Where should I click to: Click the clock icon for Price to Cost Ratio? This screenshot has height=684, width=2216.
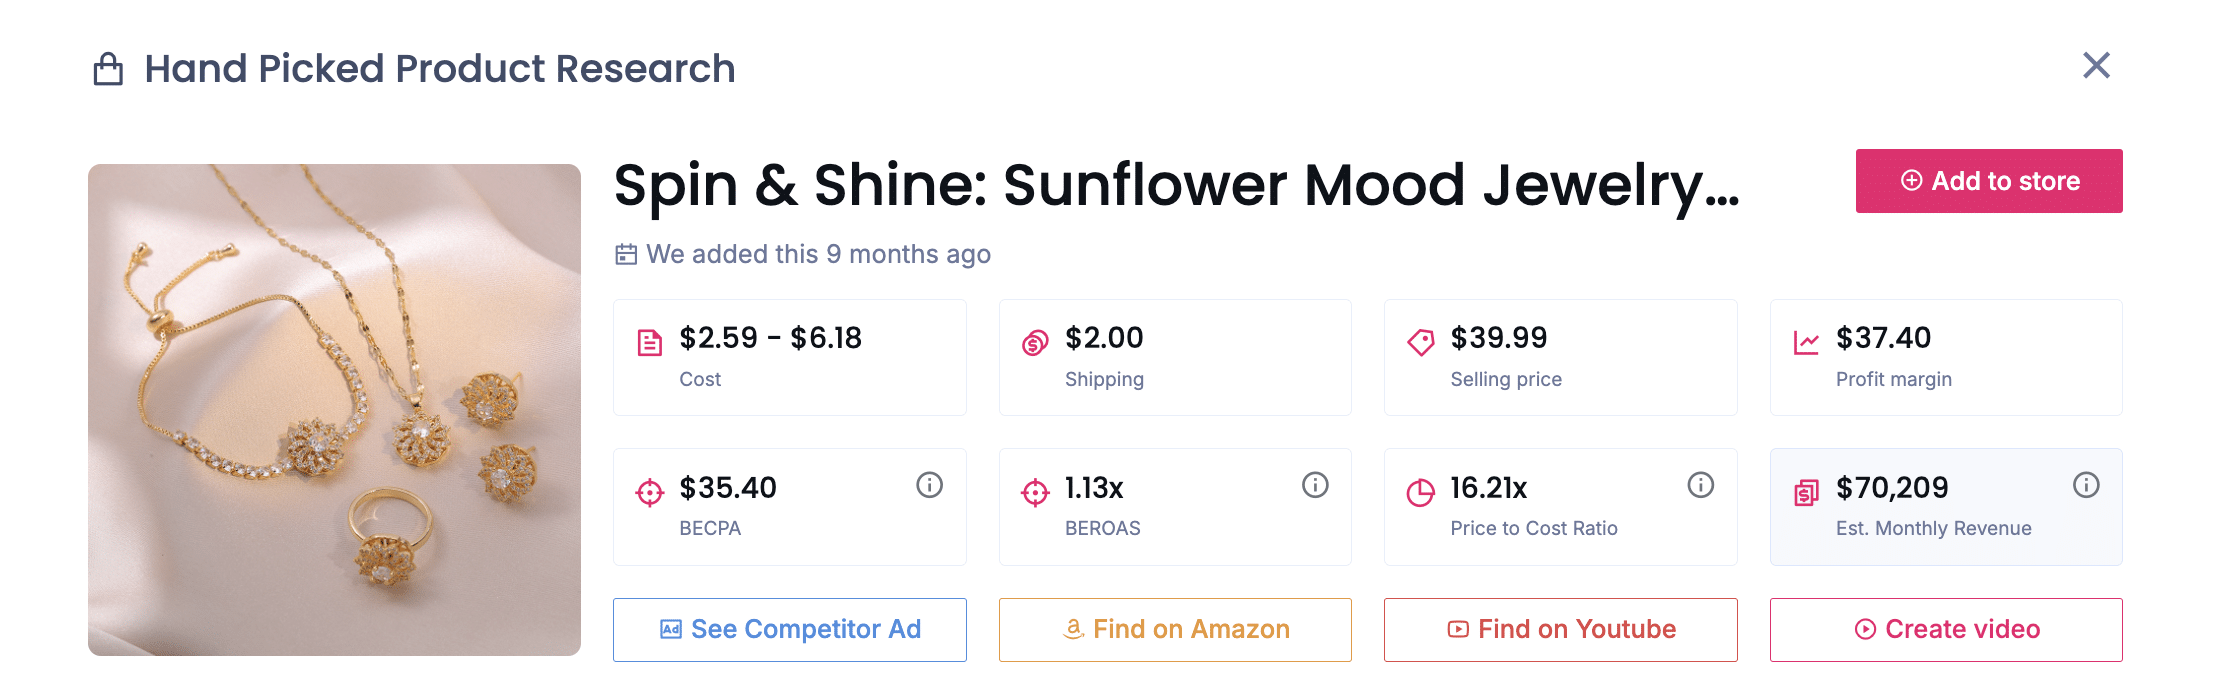pos(1419,491)
